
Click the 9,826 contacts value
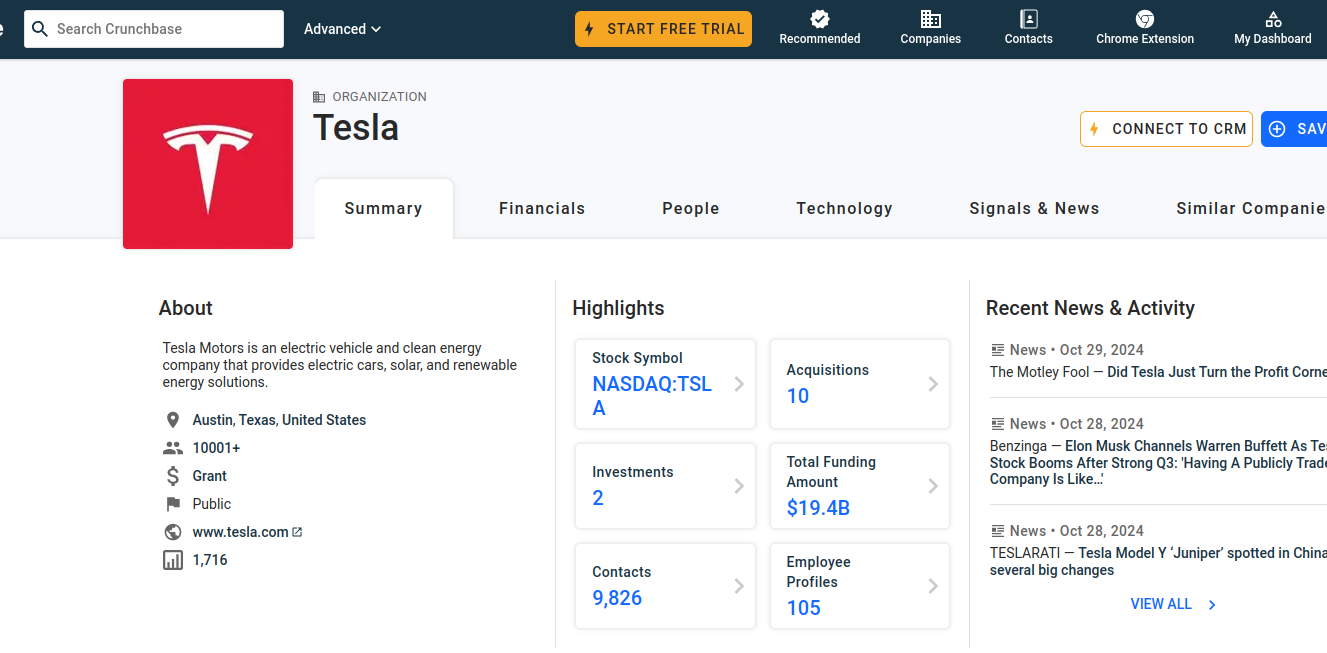617,598
